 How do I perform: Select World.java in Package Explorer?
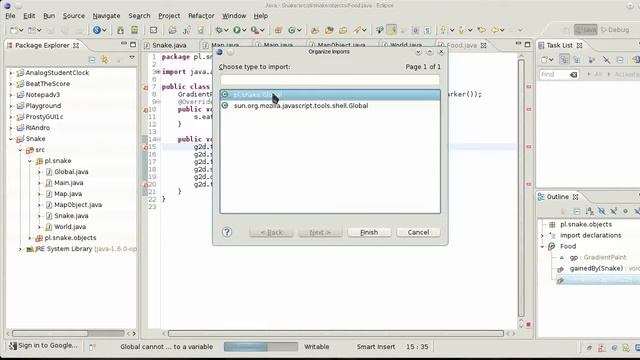[70, 227]
